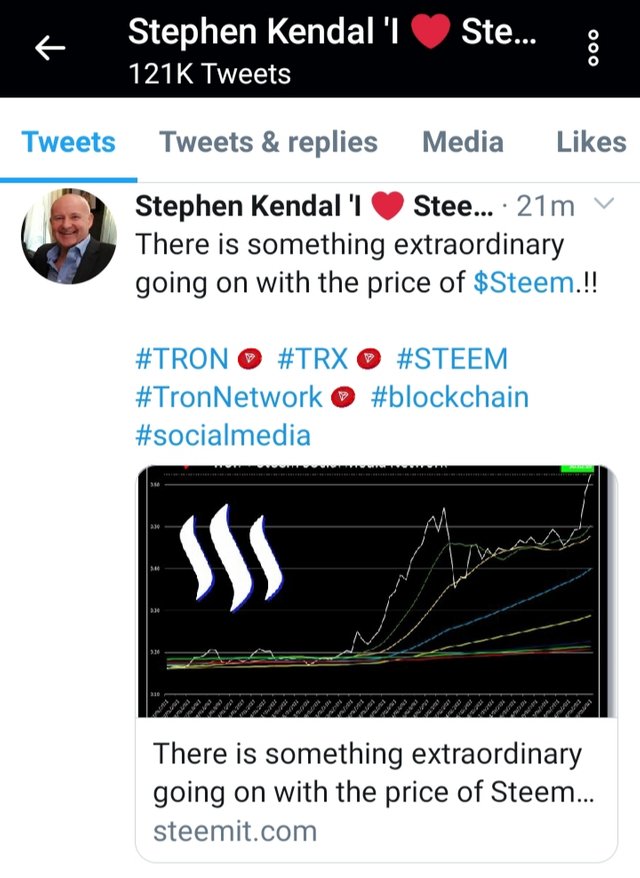The height and width of the screenshot is (878, 640).
Task: Tap Stephen Kendal's profile avatar
Action: [x=69, y=236]
